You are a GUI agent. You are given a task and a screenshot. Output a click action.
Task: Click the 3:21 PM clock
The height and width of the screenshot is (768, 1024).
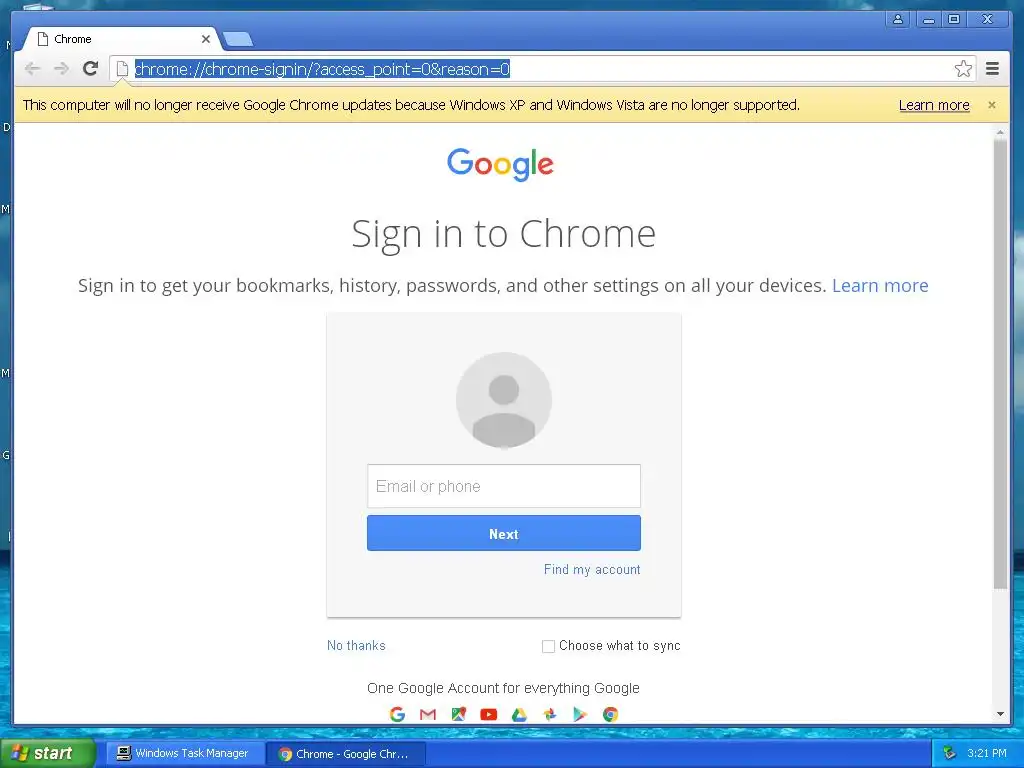point(987,753)
